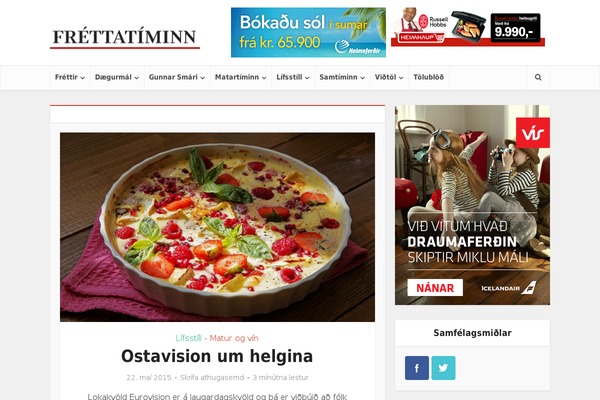
Task: Click the Fréttatíminn site logo
Action: point(125,38)
